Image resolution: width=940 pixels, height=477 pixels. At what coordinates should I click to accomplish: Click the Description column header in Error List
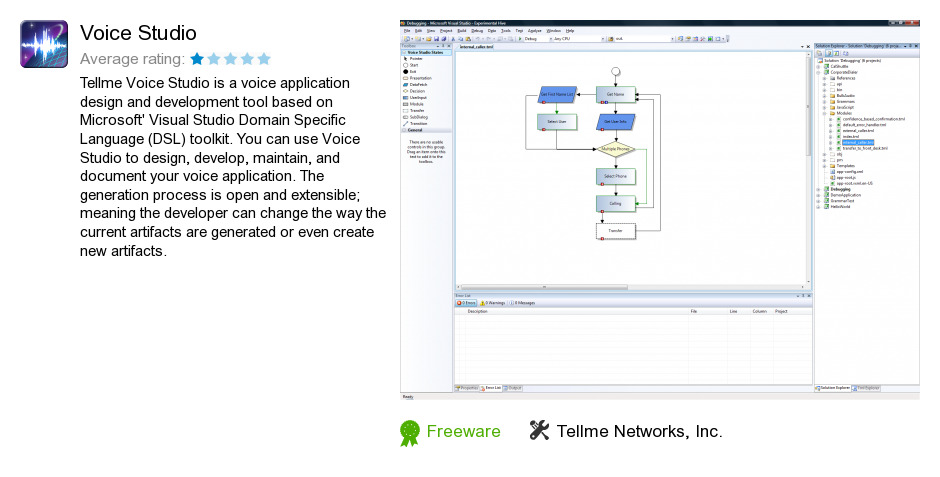click(478, 312)
